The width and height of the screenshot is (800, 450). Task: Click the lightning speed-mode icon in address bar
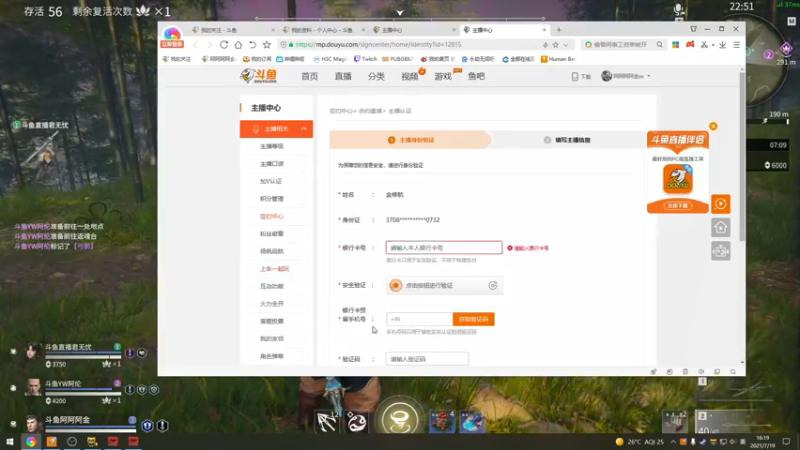tap(545, 45)
